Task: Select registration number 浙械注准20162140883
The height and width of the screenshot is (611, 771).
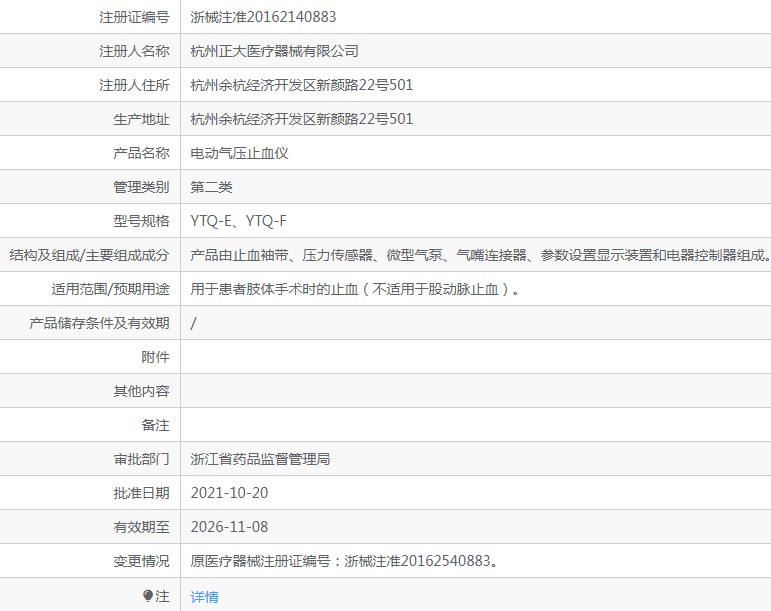Action: click(263, 17)
